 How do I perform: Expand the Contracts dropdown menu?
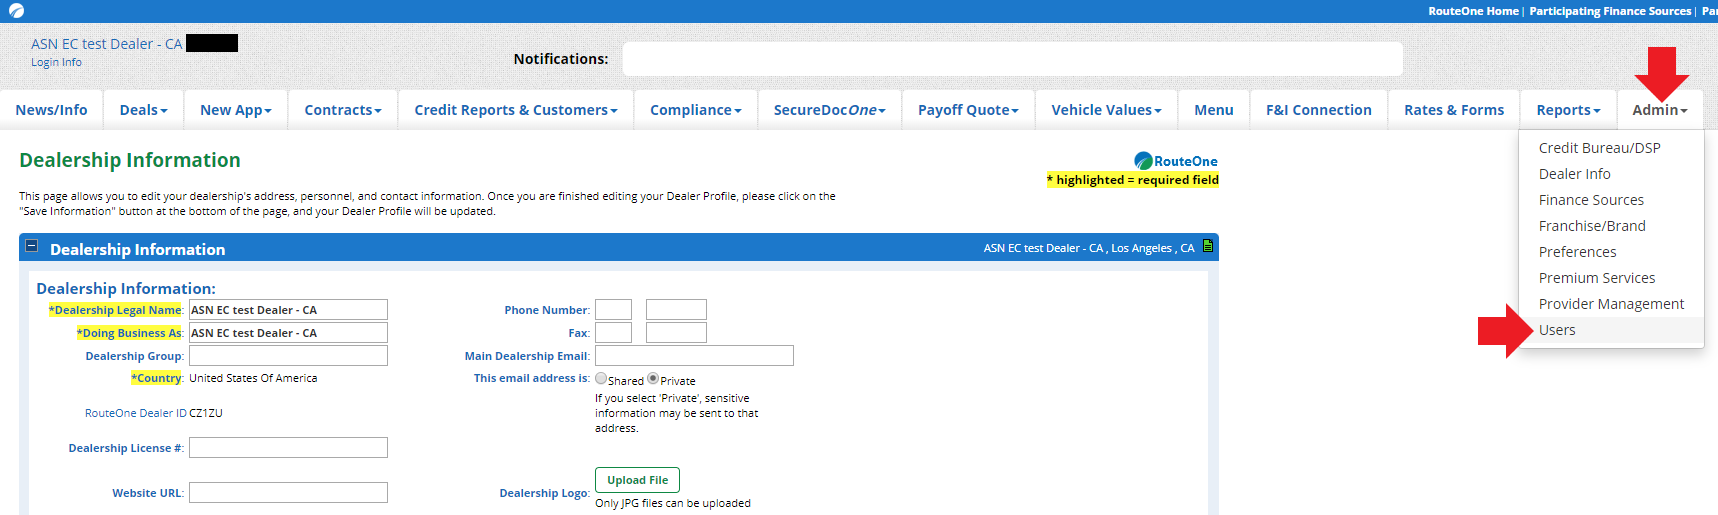click(x=343, y=110)
